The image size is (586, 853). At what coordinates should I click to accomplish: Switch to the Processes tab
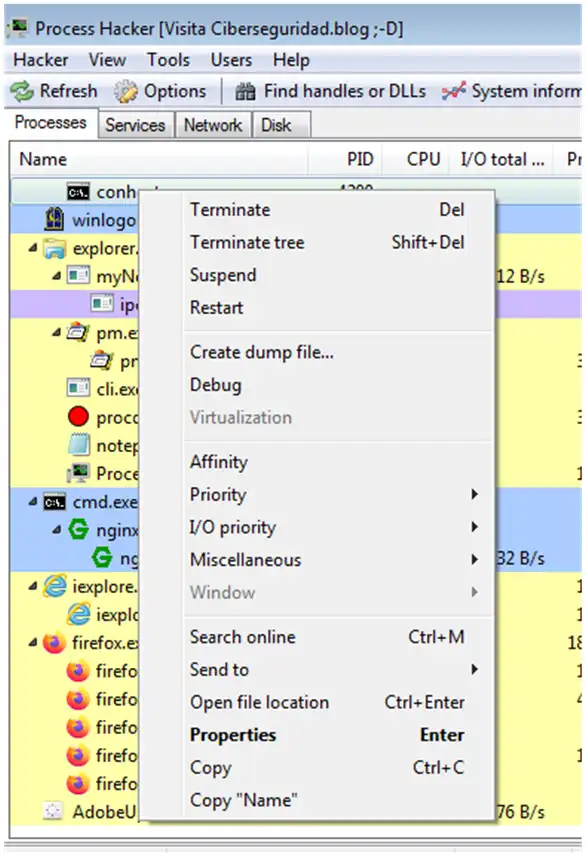[51, 123]
